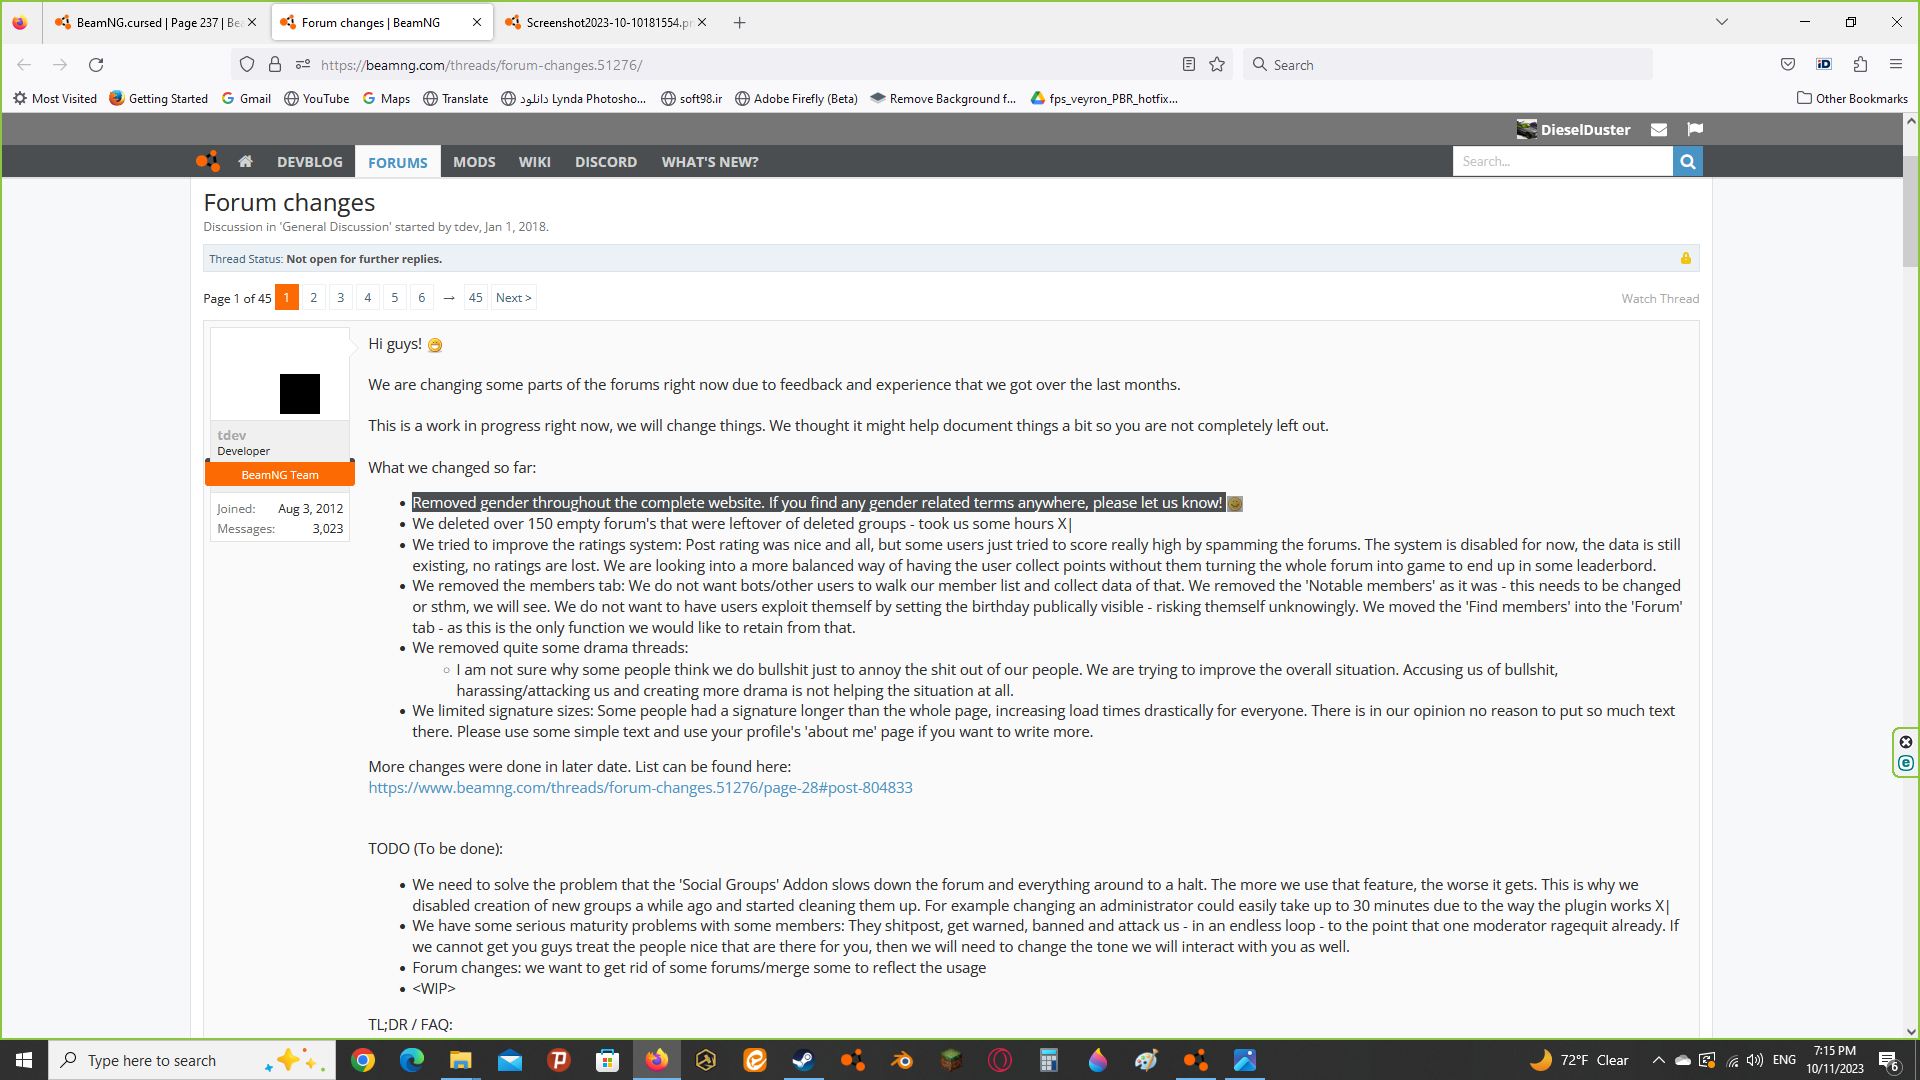Image resolution: width=1920 pixels, height=1080 pixels.
Task: Open the 'General Discussion' forum link
Action: coord(335,227)
